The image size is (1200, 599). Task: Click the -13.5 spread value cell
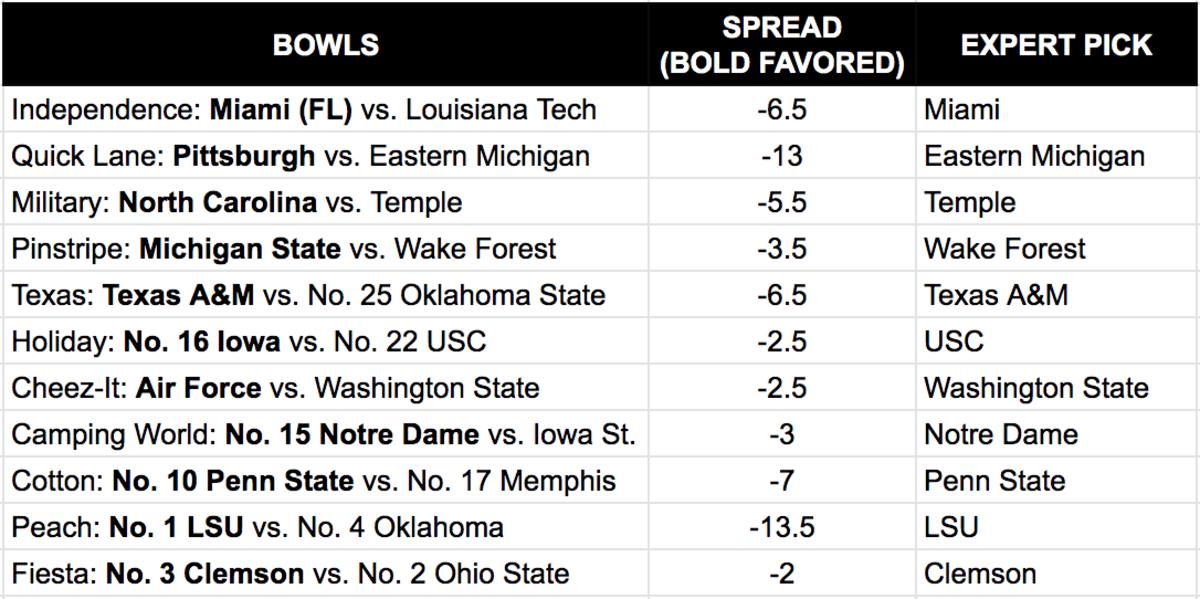tap(781, 527)
